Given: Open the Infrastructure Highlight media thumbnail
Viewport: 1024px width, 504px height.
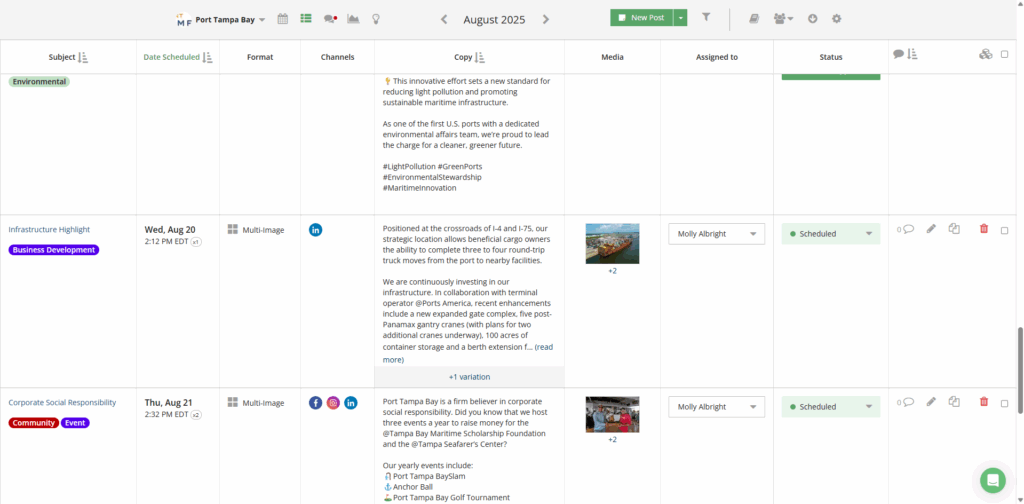Looking at the screenshot, I should tap(612, 243).
